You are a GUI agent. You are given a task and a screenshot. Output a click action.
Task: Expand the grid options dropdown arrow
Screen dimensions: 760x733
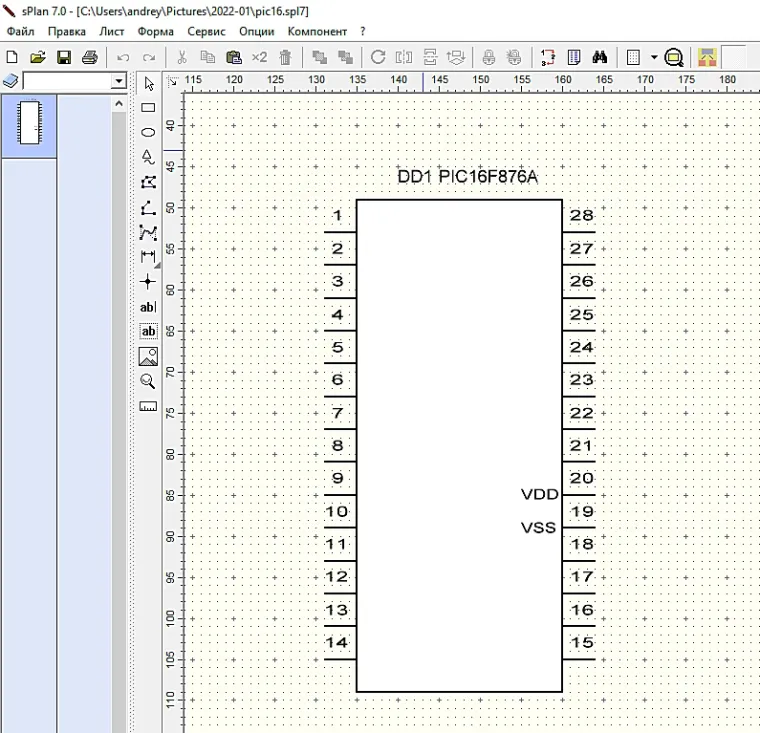pos(654,58)
